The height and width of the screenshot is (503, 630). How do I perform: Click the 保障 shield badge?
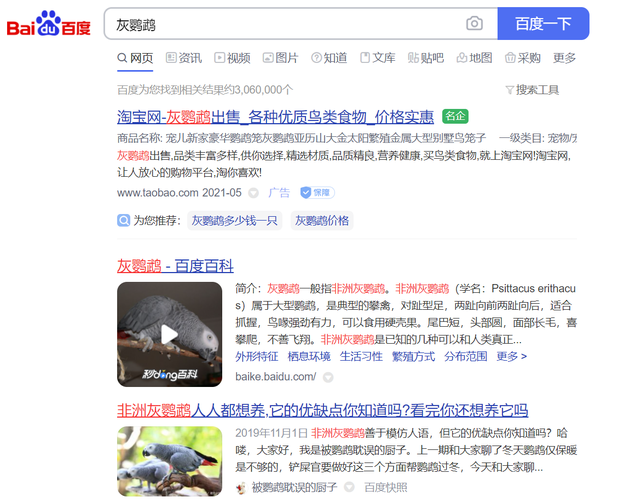(x=317, y=193)
